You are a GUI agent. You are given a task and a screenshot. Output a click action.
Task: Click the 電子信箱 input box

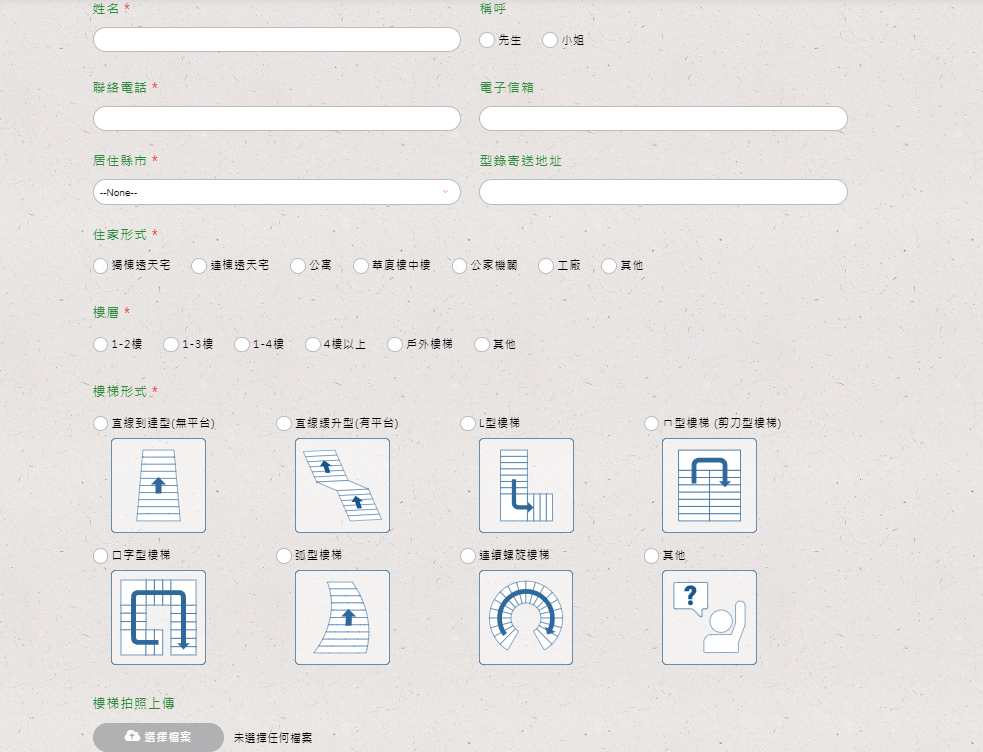[663, 118]
